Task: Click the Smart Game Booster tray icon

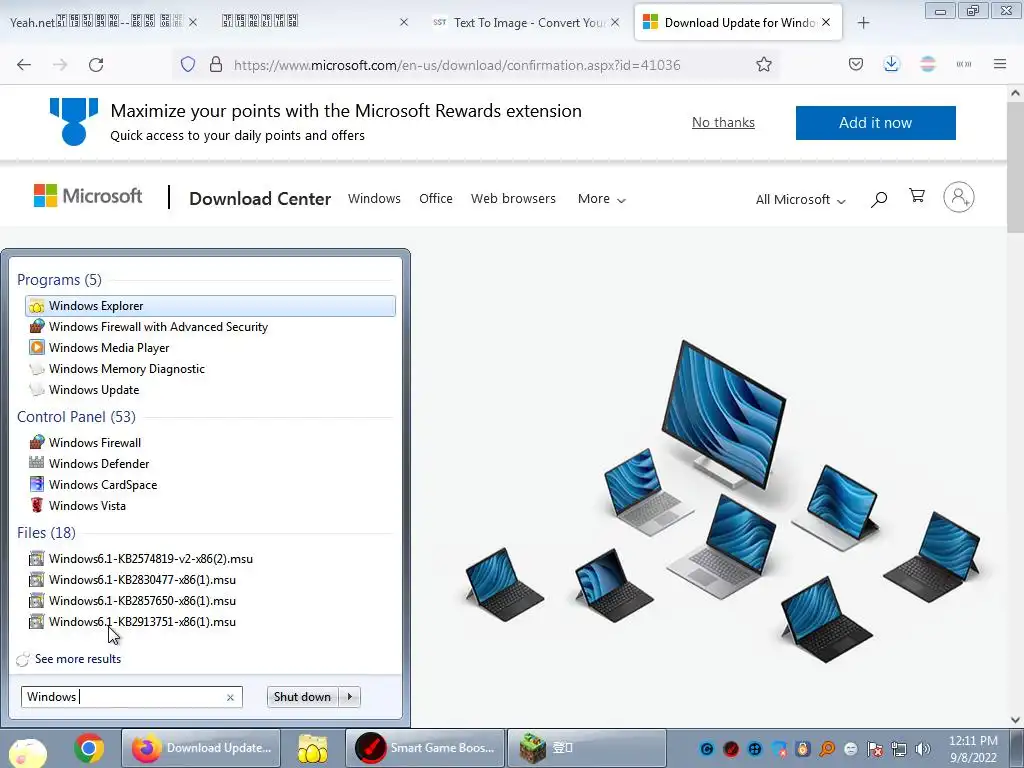Action: [x=731, y=749]
